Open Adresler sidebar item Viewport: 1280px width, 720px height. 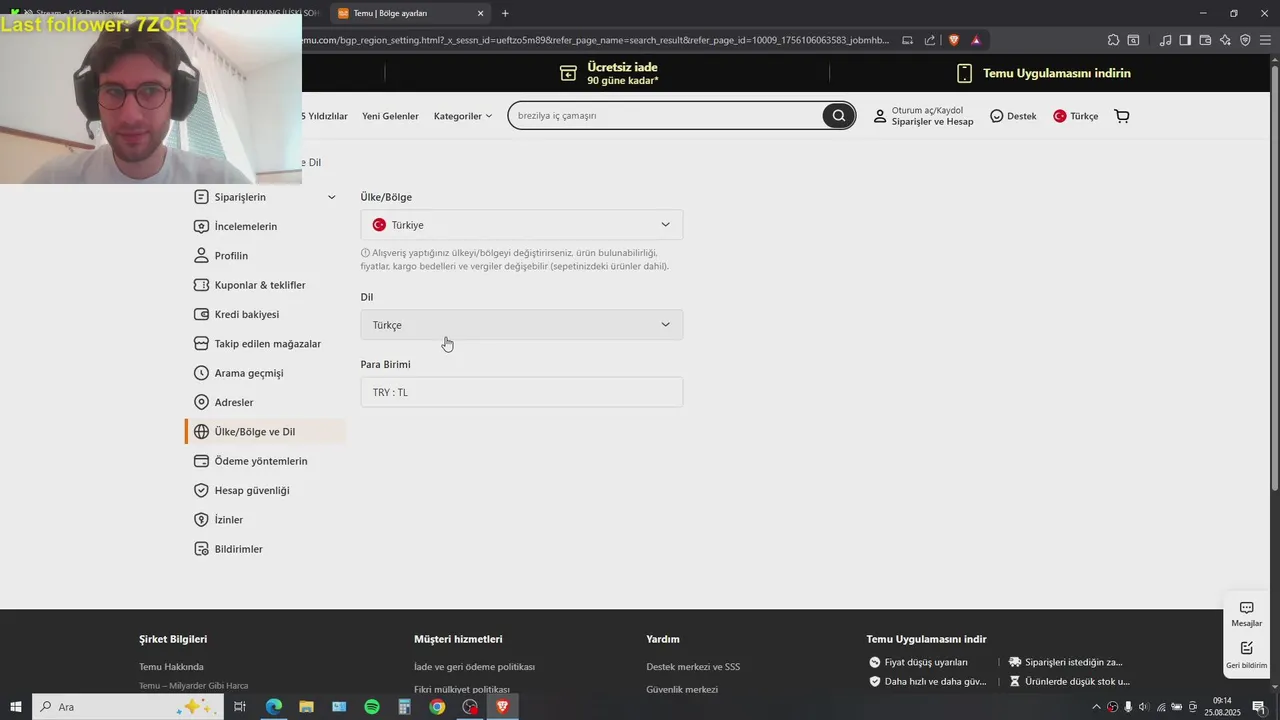(224, 402)
